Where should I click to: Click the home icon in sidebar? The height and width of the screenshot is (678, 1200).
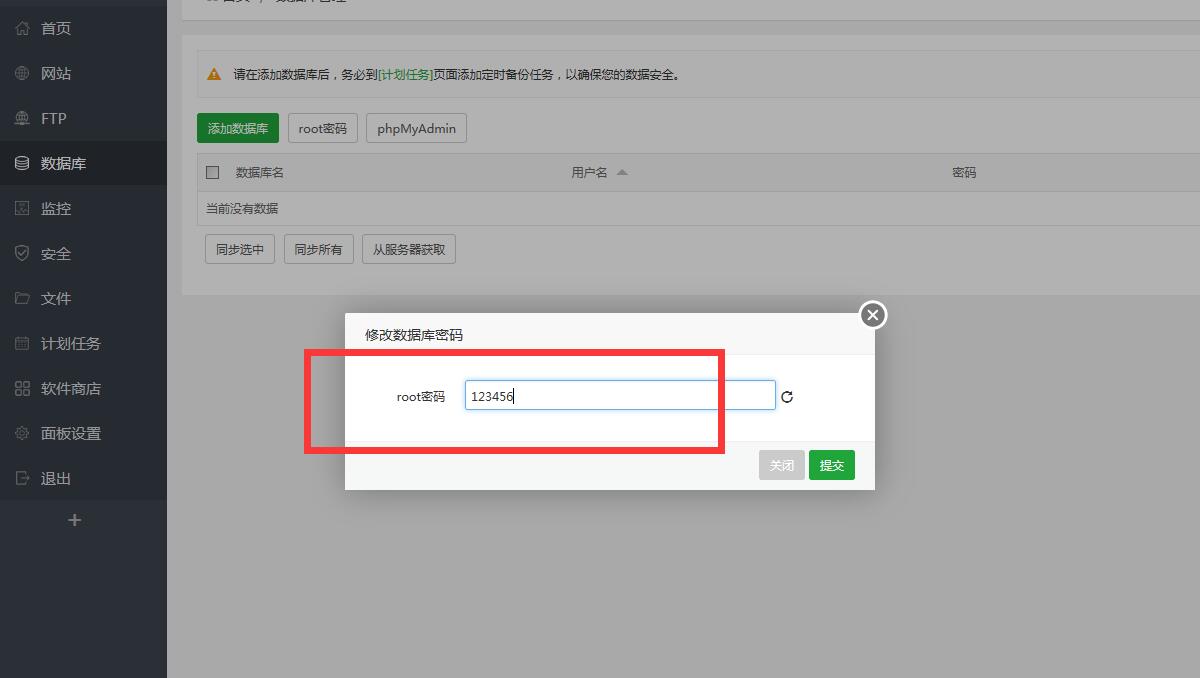click(22, 28)
